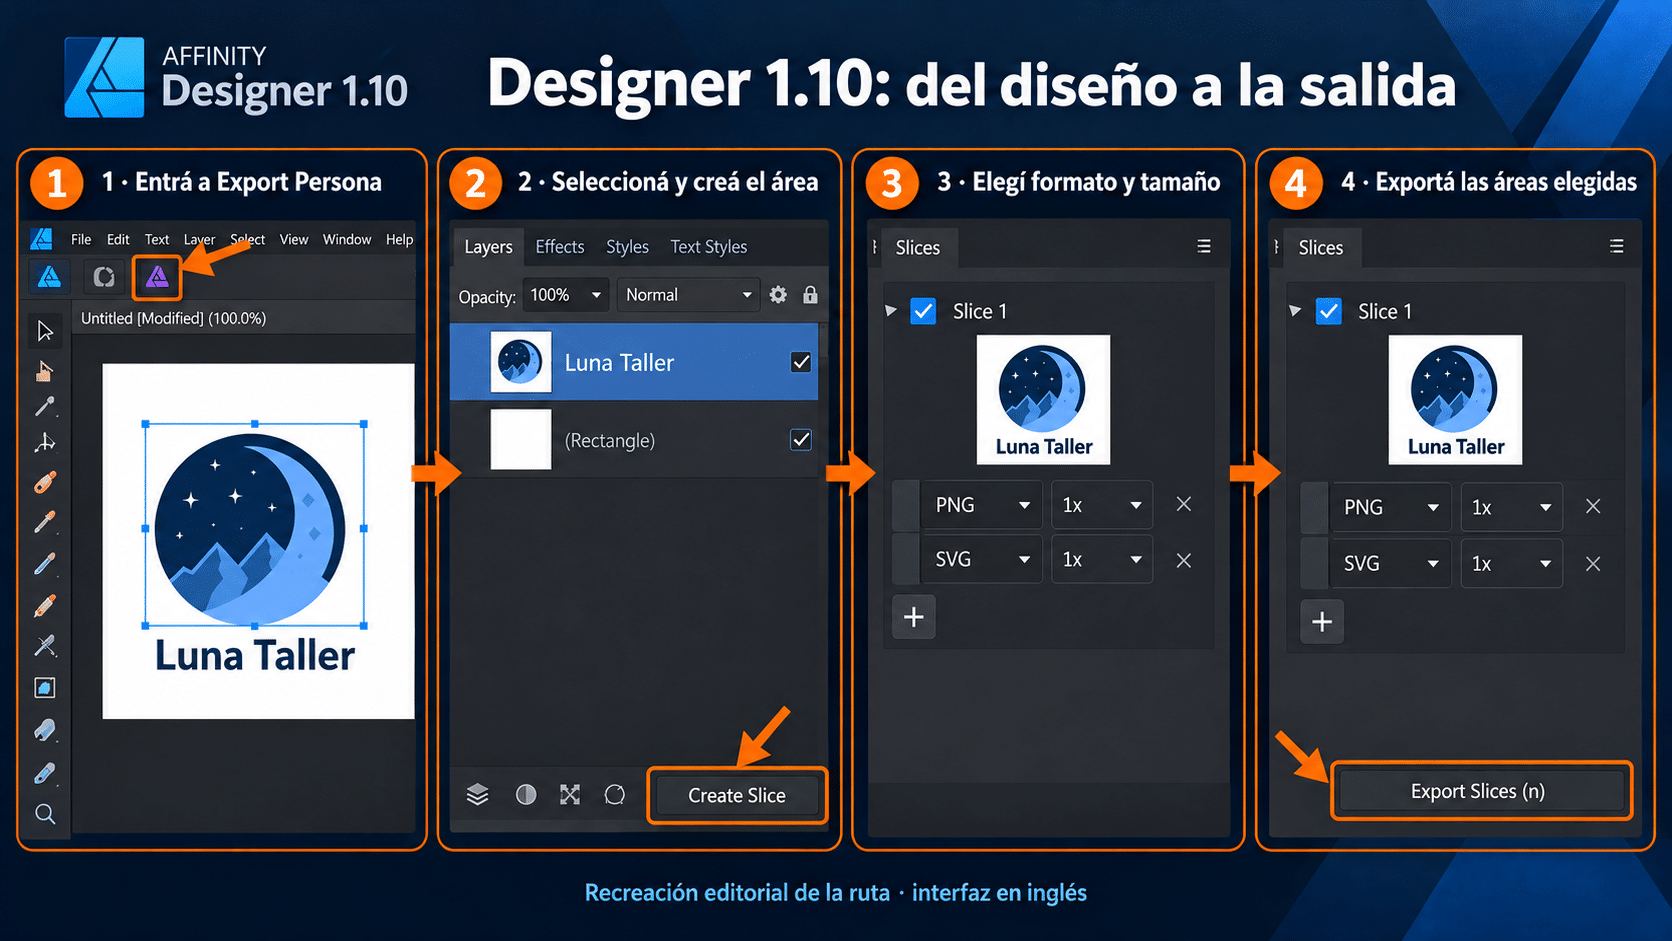Click the stacked layers icon below layer list
Viewport: 1672px width, 941px height.
click(x=477, y=795)
